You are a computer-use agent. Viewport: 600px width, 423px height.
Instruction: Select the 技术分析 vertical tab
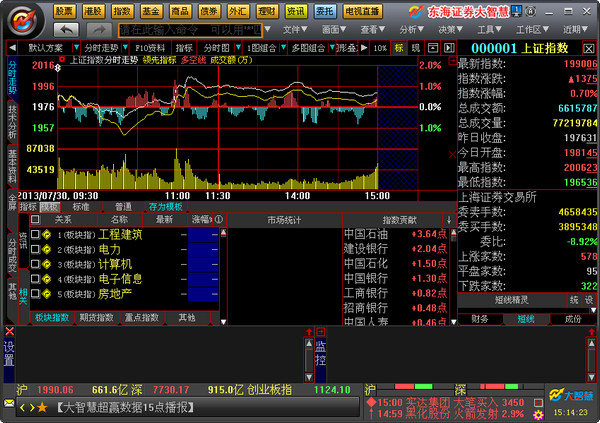point(12,122)
